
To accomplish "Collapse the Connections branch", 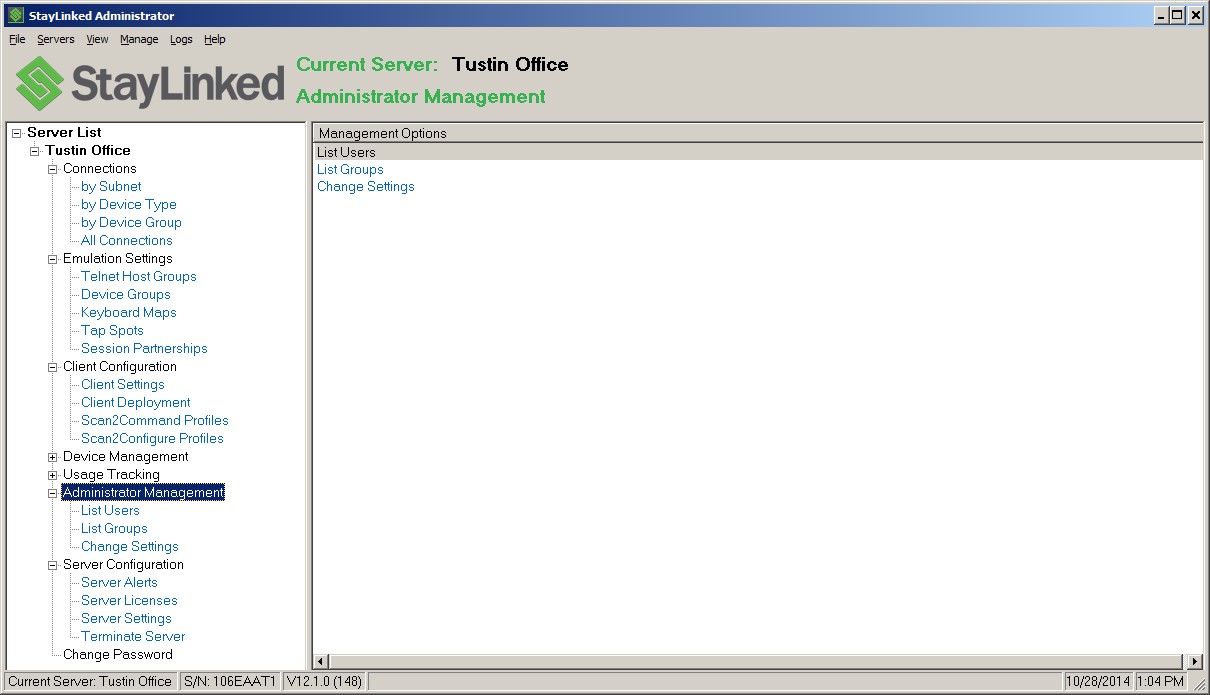I will click(51, 168).
